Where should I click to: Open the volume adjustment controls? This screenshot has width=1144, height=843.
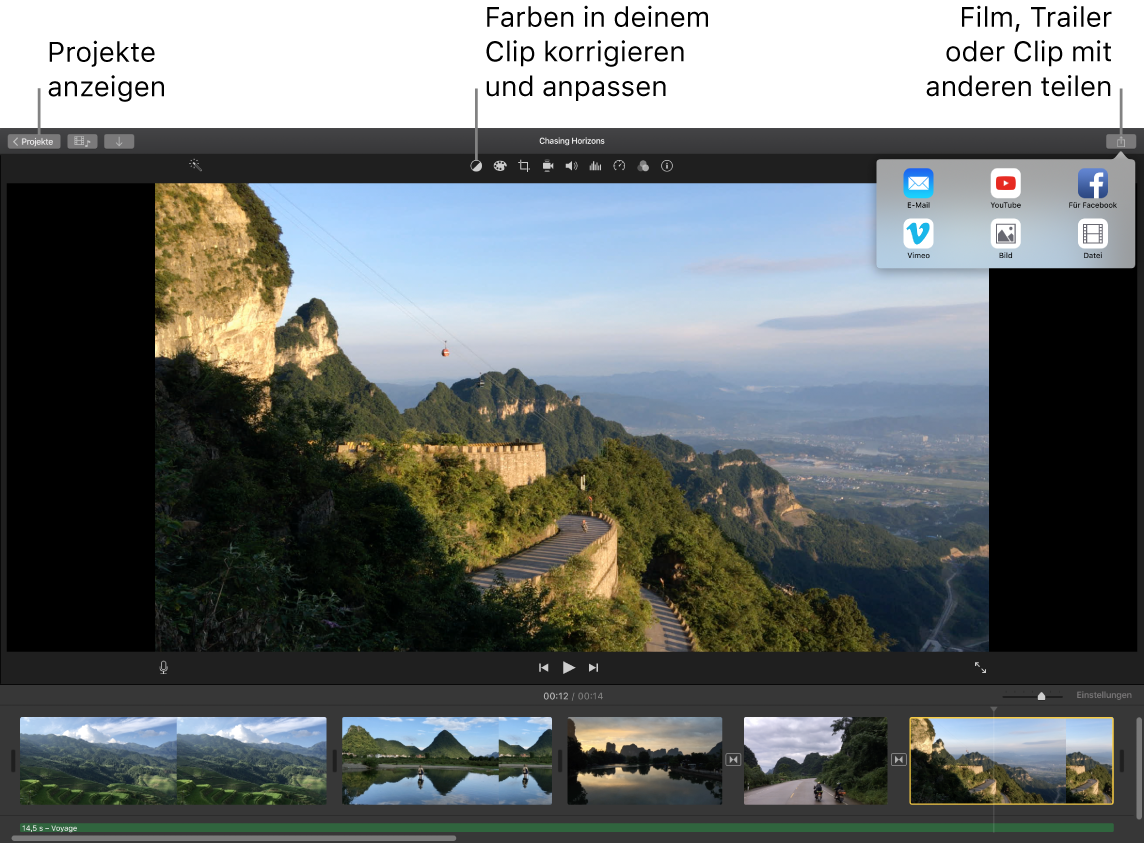pos(571,166)
